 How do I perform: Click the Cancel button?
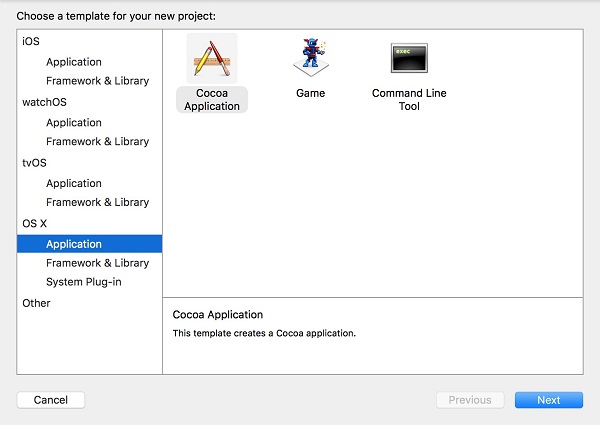[51, 400]
